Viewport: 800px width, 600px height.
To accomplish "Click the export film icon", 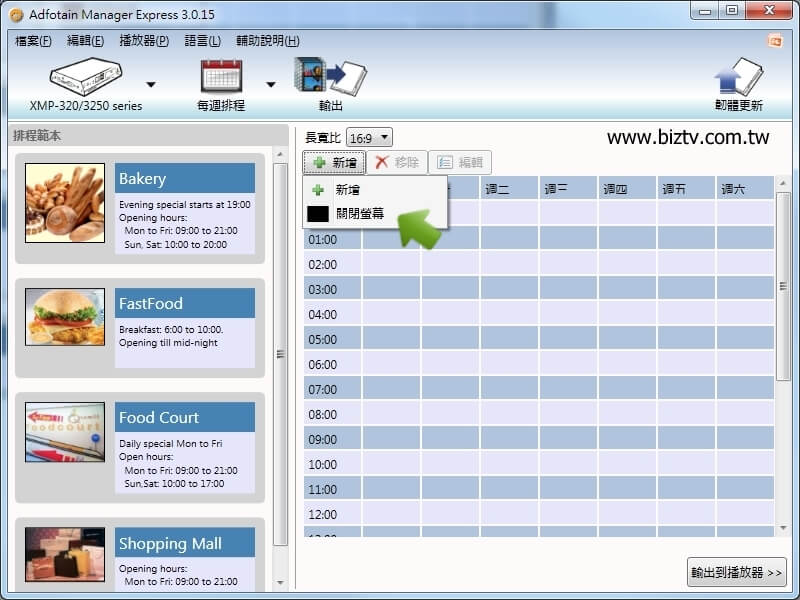I will (329, 76).
